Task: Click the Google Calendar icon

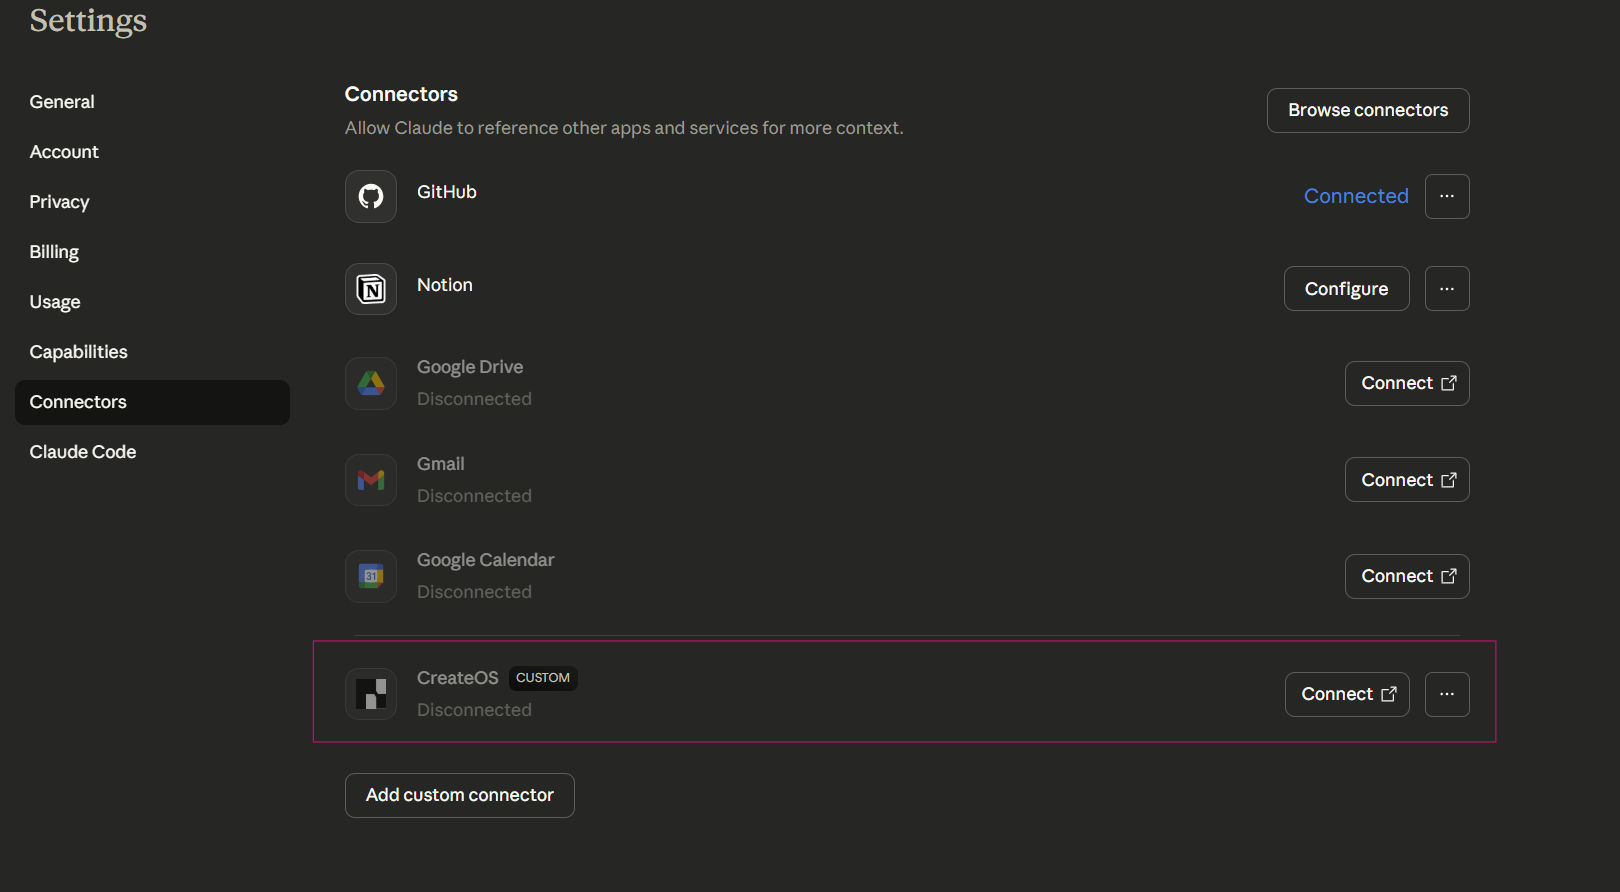Action: click(x=371, y=576)
